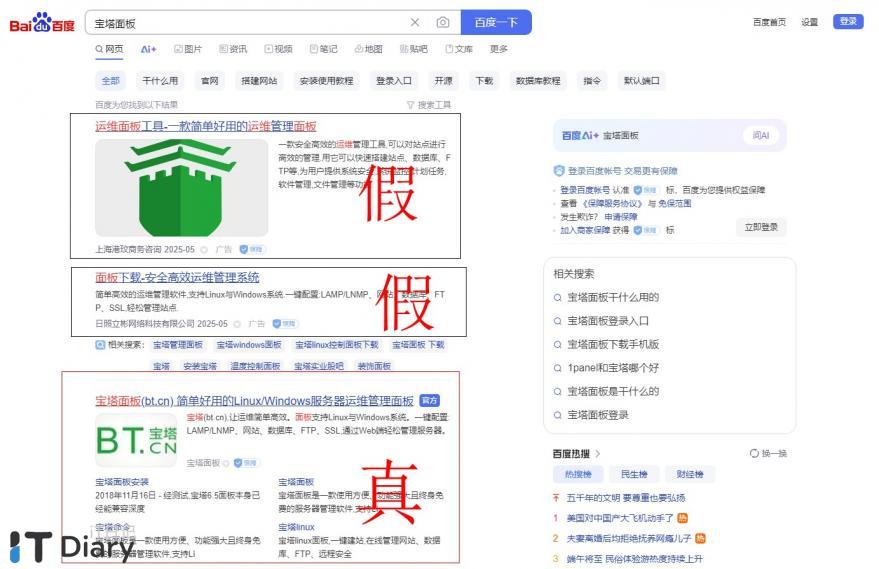The image size is (879, 569).
Task: Switch to the 资讯 tab
Action: tap(233, 49)
